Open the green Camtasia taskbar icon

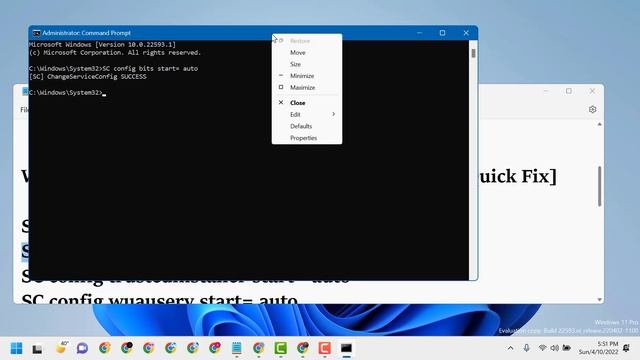[x=280, y=348]
